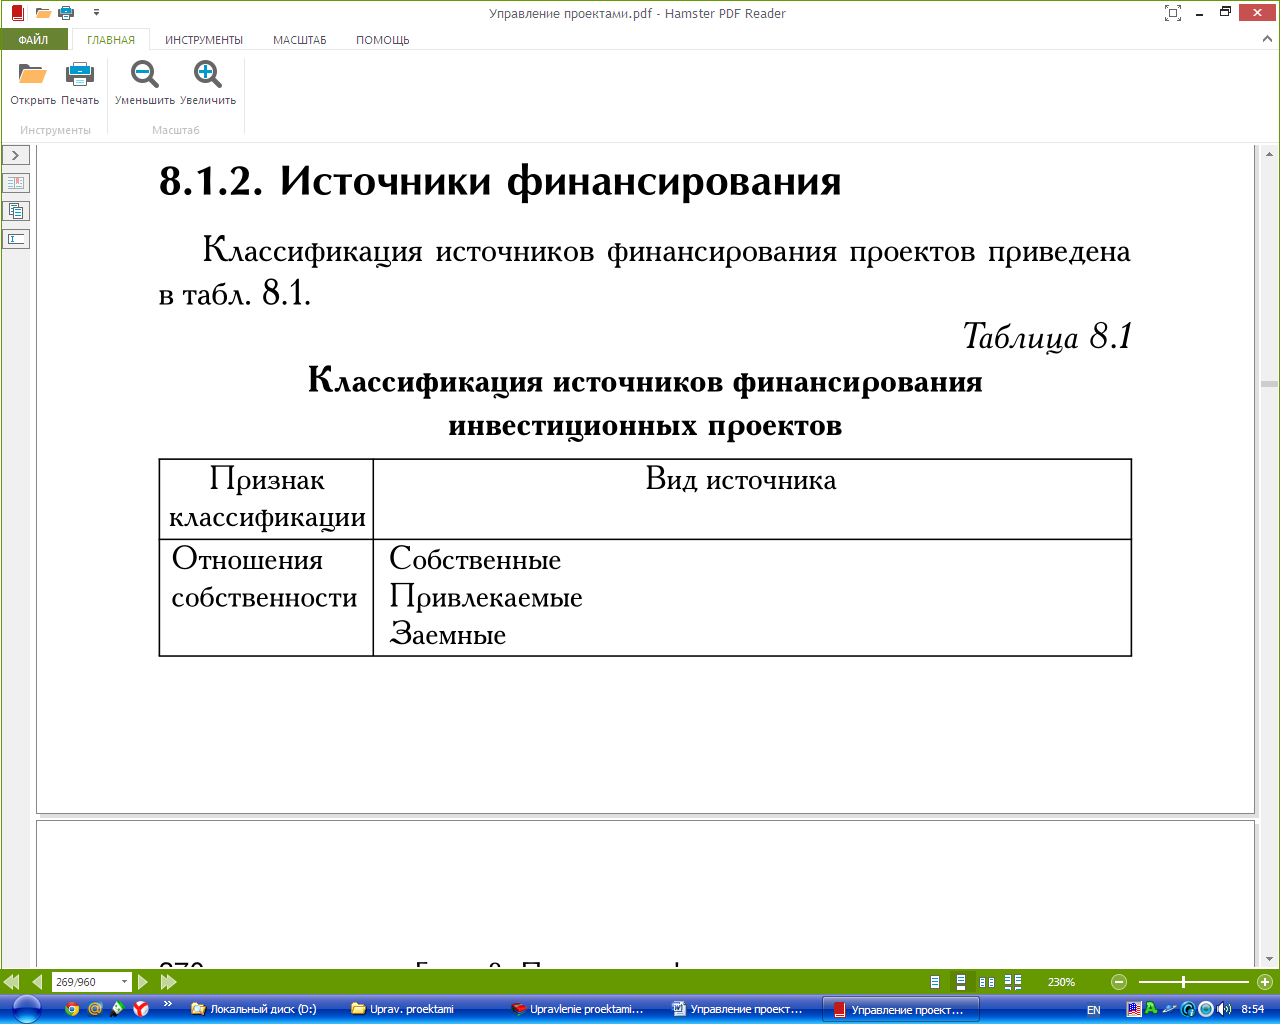The image size is (1280, 1024).
Task: Click the table cell Привлекаемые
Action: coord(486,597)
